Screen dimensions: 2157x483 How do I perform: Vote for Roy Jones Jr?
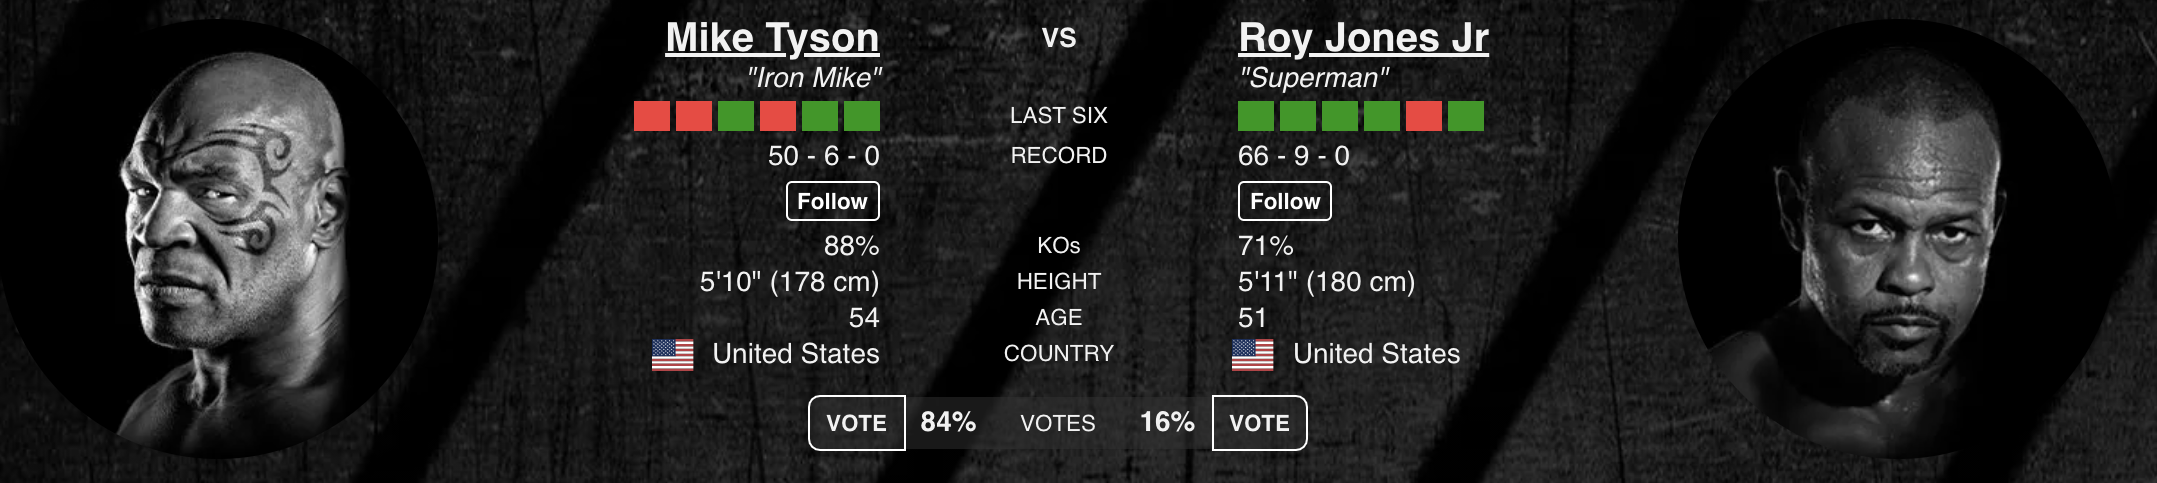(x=1260, y=423)
